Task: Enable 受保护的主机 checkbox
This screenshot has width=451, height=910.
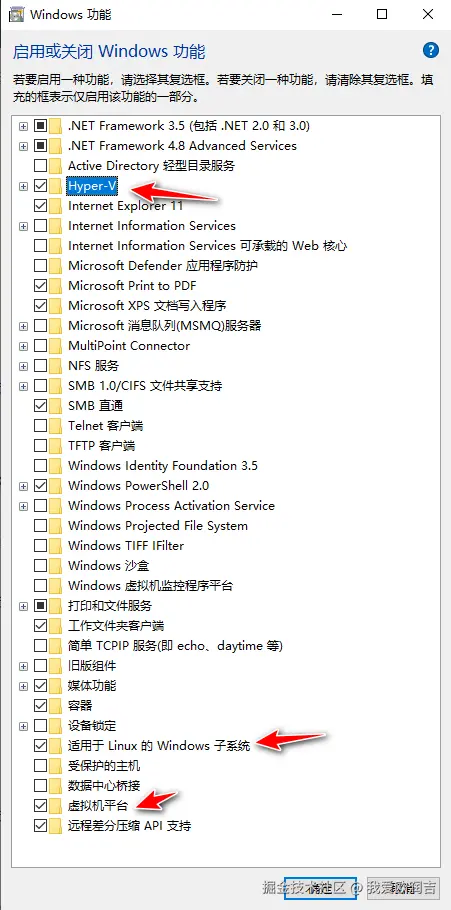Action: pyautogui.click(x=41, y=765)
